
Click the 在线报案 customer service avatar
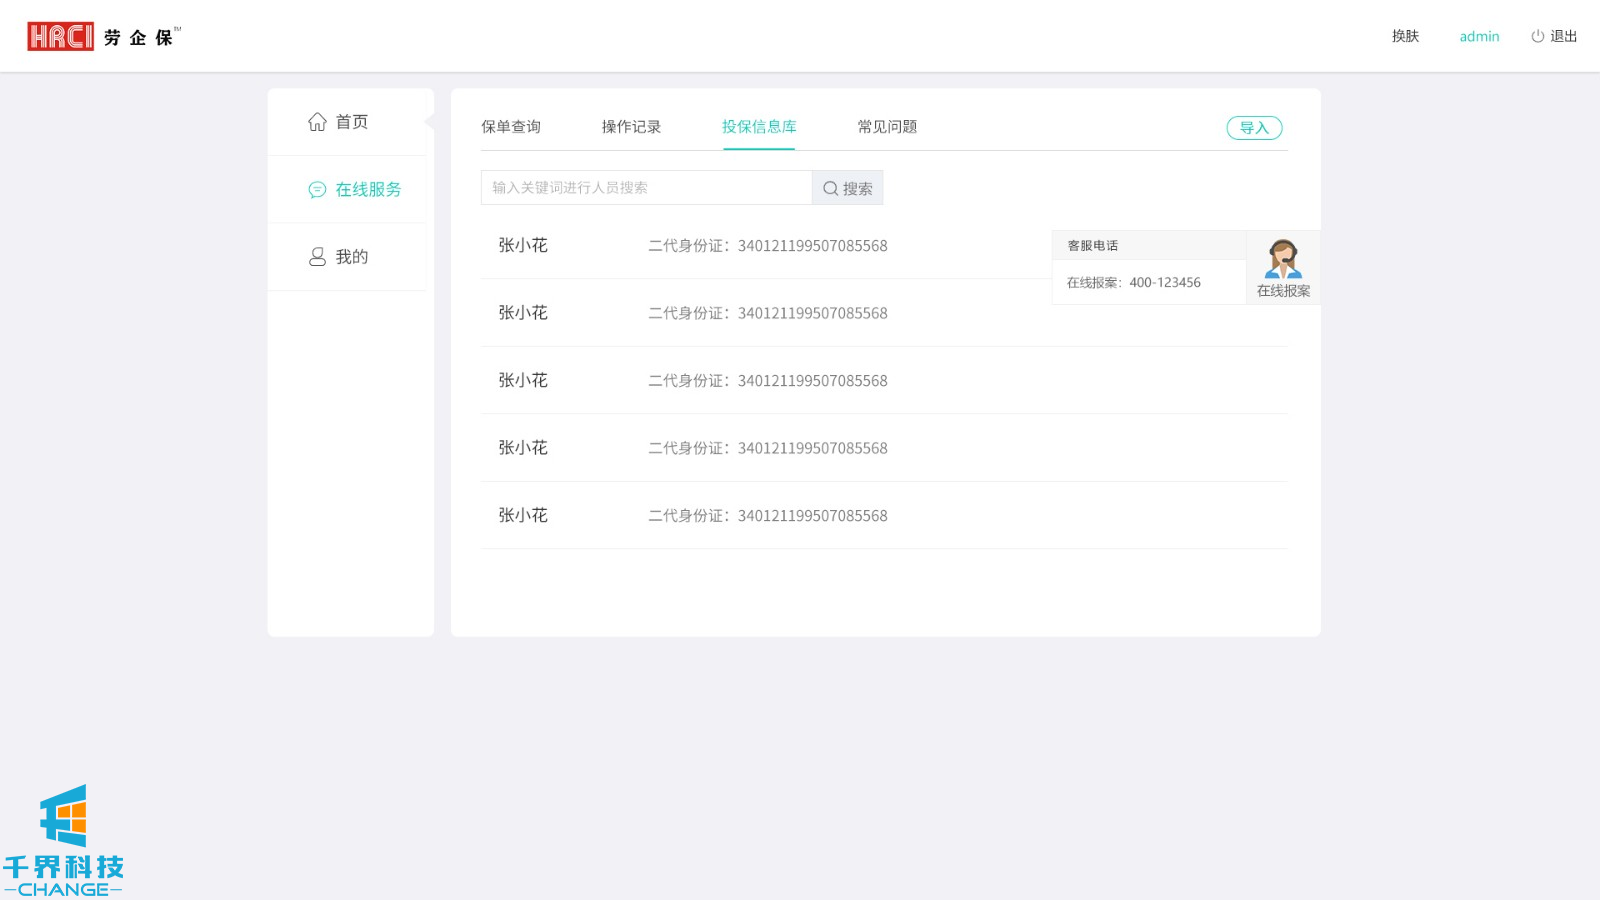tap(1283, 260)
